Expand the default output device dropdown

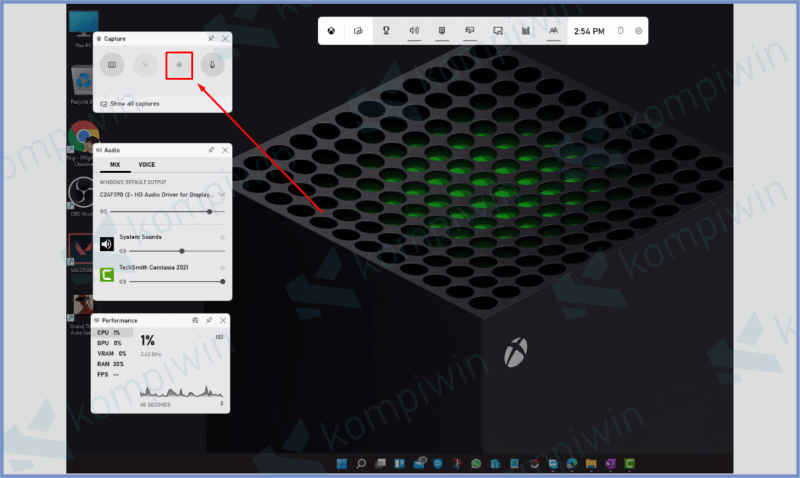tap(221, 194)
